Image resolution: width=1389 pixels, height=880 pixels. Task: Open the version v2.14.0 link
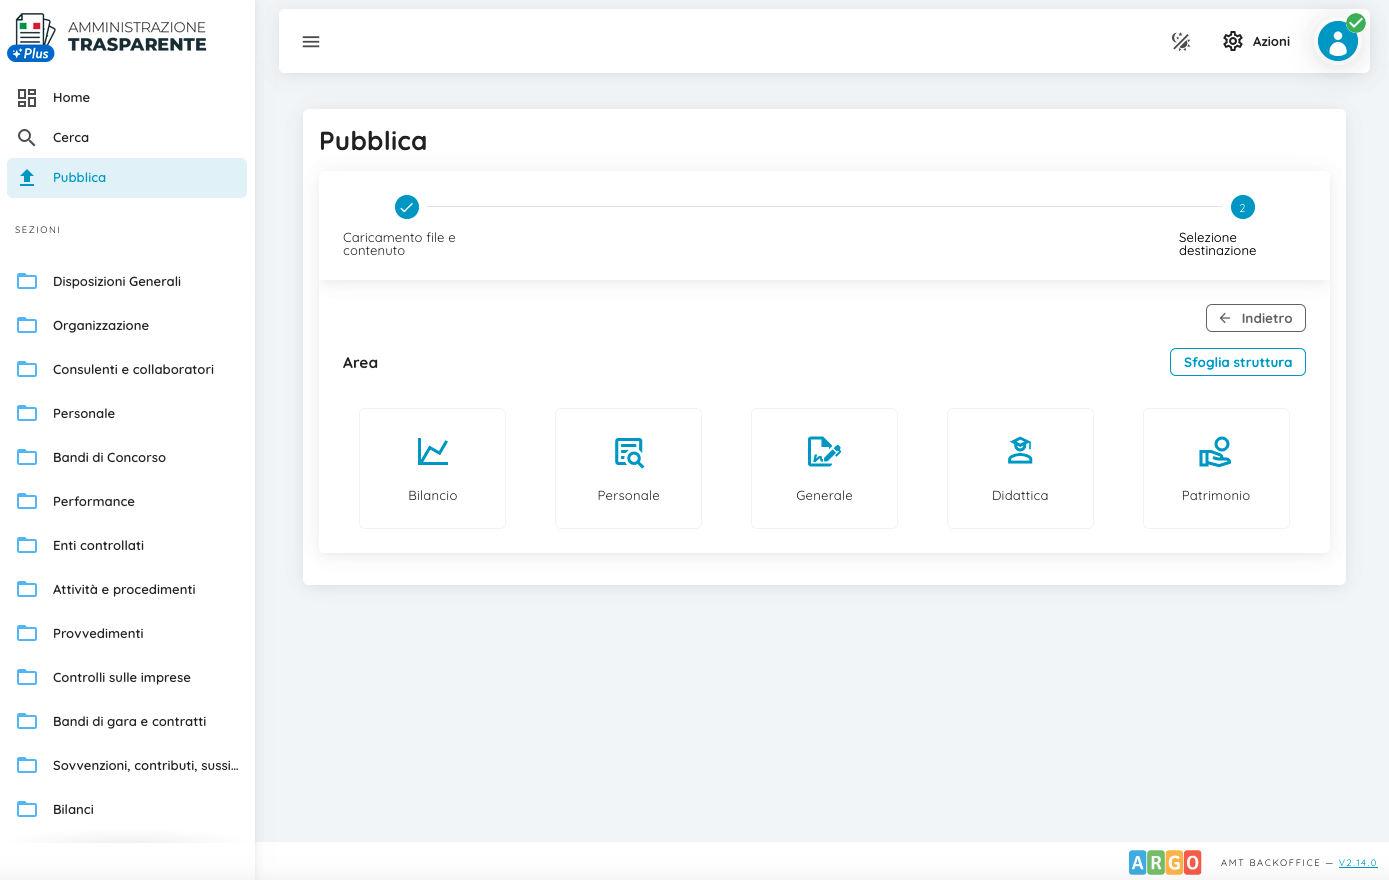(1358, 863)
